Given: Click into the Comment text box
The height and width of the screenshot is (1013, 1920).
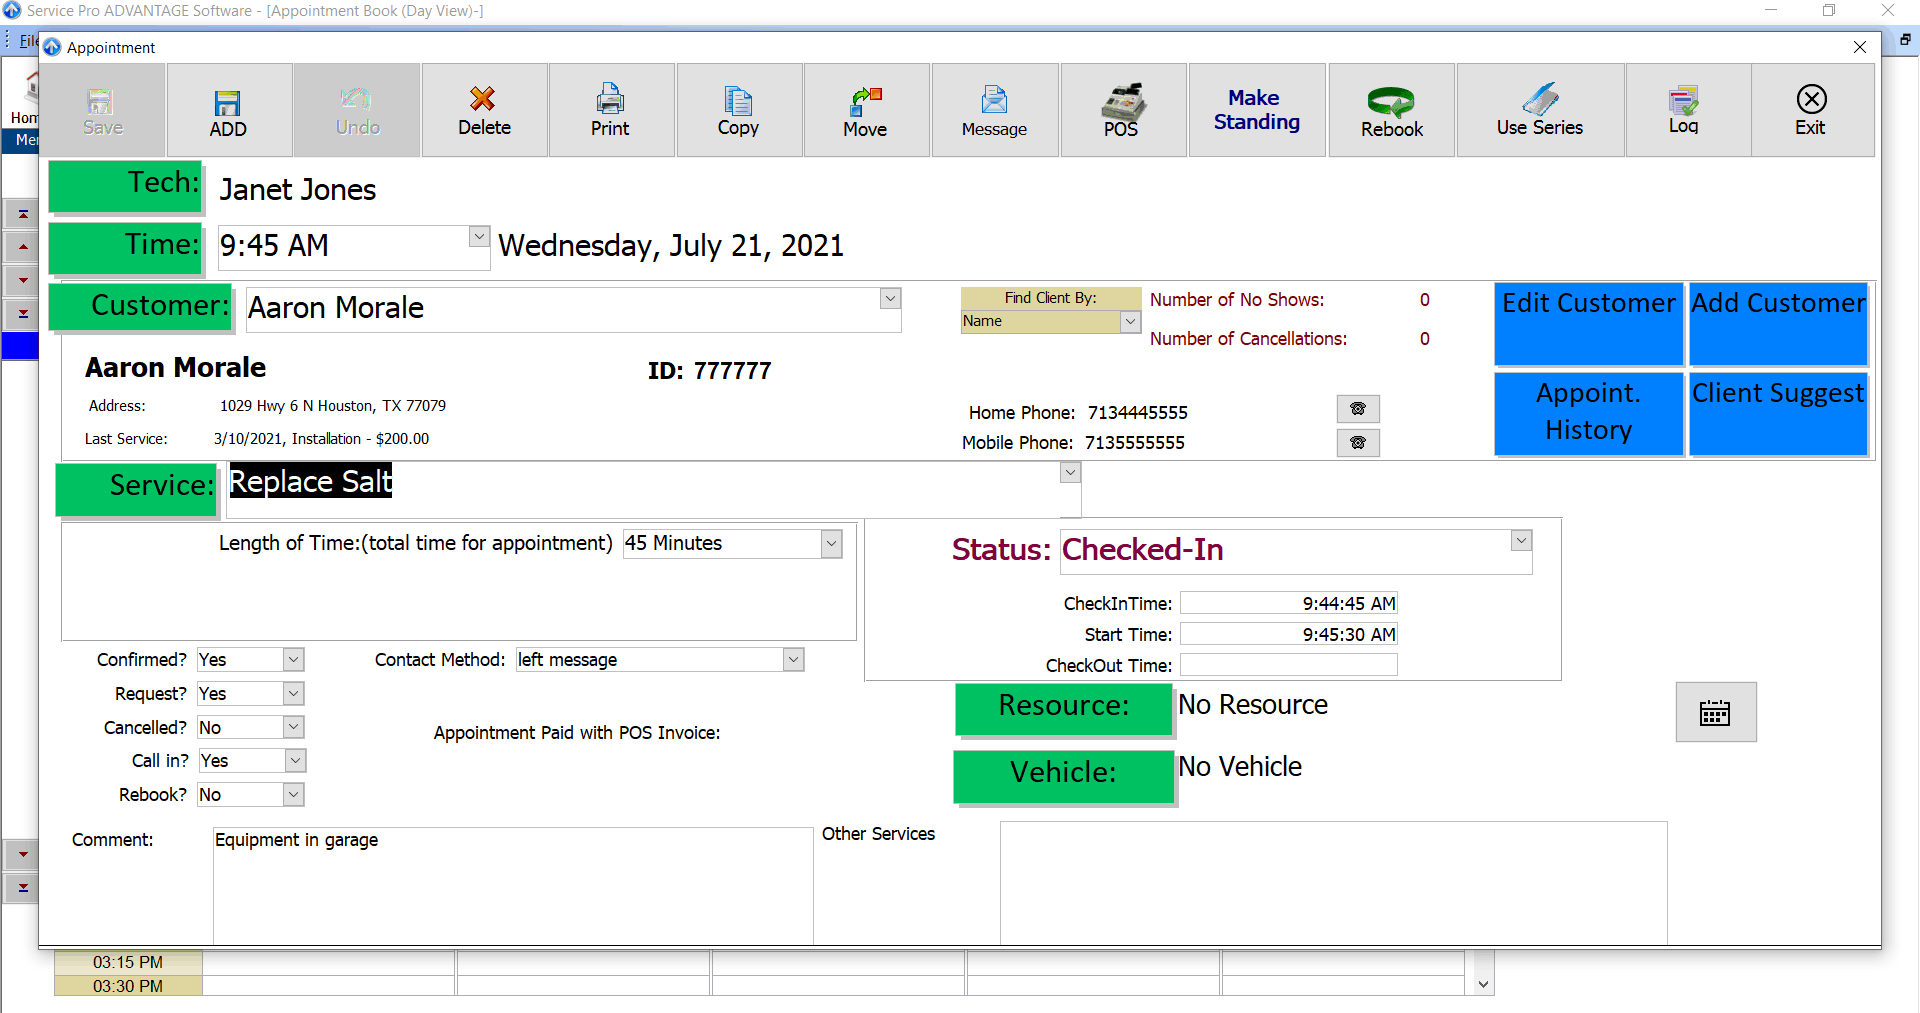Looking at the screenshot, I should (513, 885).
